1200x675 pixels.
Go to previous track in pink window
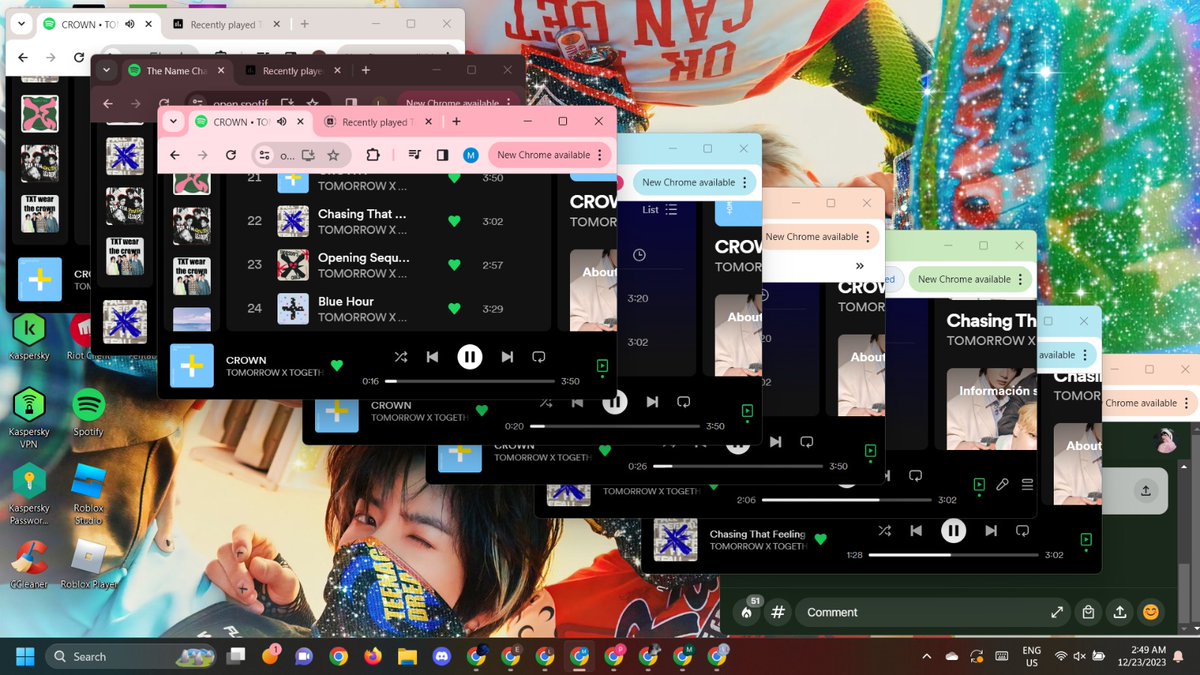coord(432,356)
